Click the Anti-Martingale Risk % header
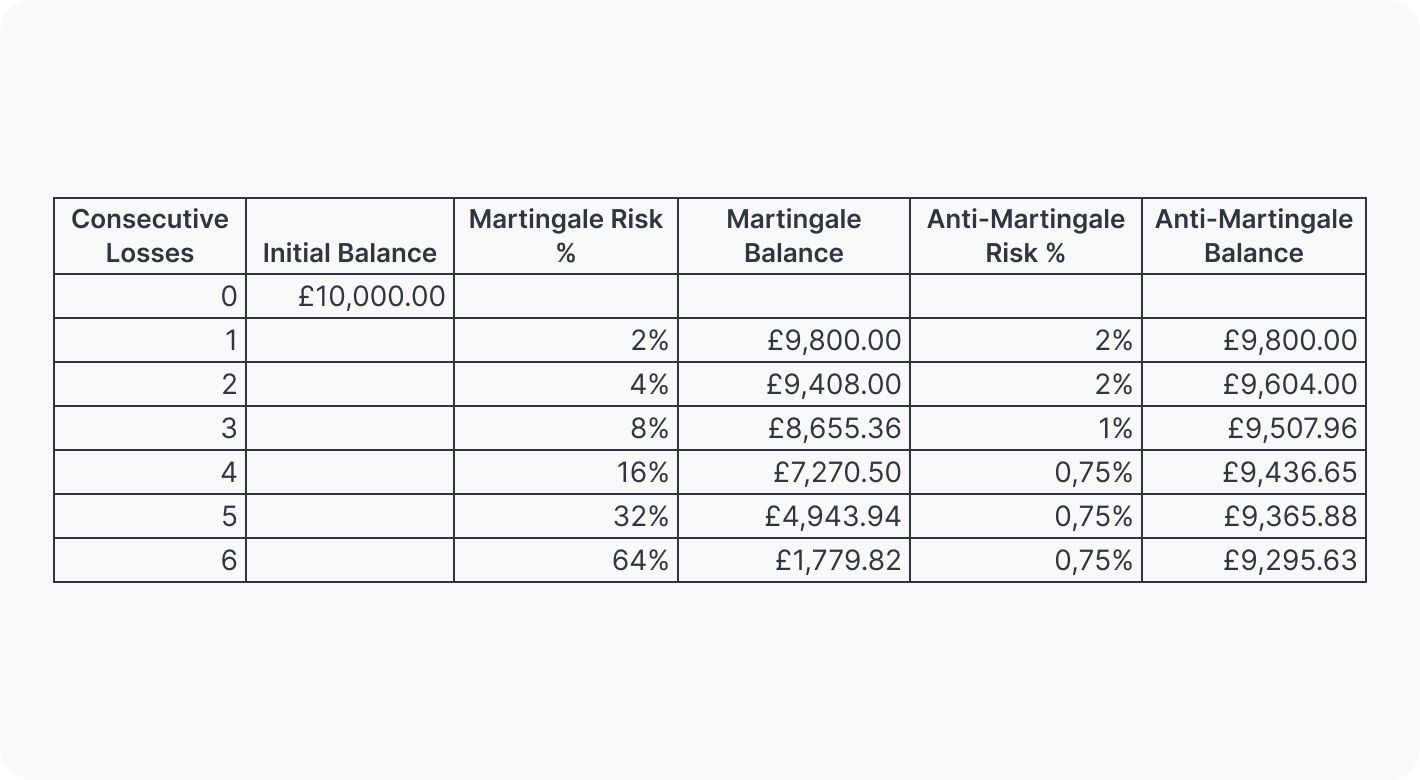Screen dimensions: 1420x780 coord(1025,236)
